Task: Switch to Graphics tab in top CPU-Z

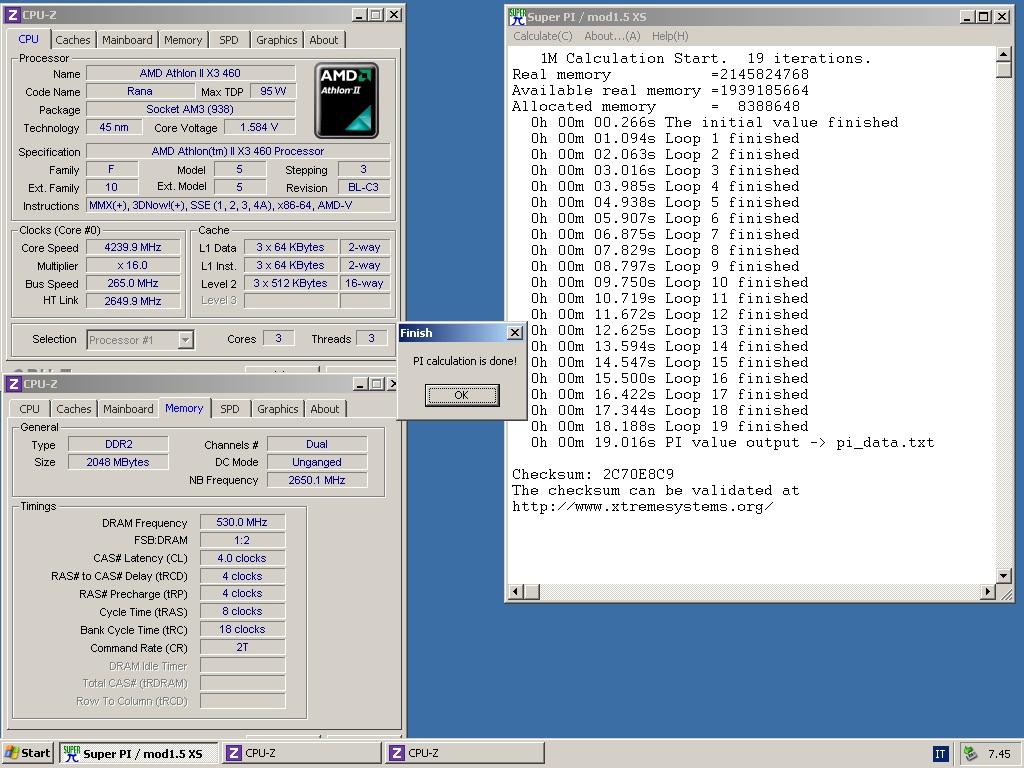Action: (x=276, y=40)
